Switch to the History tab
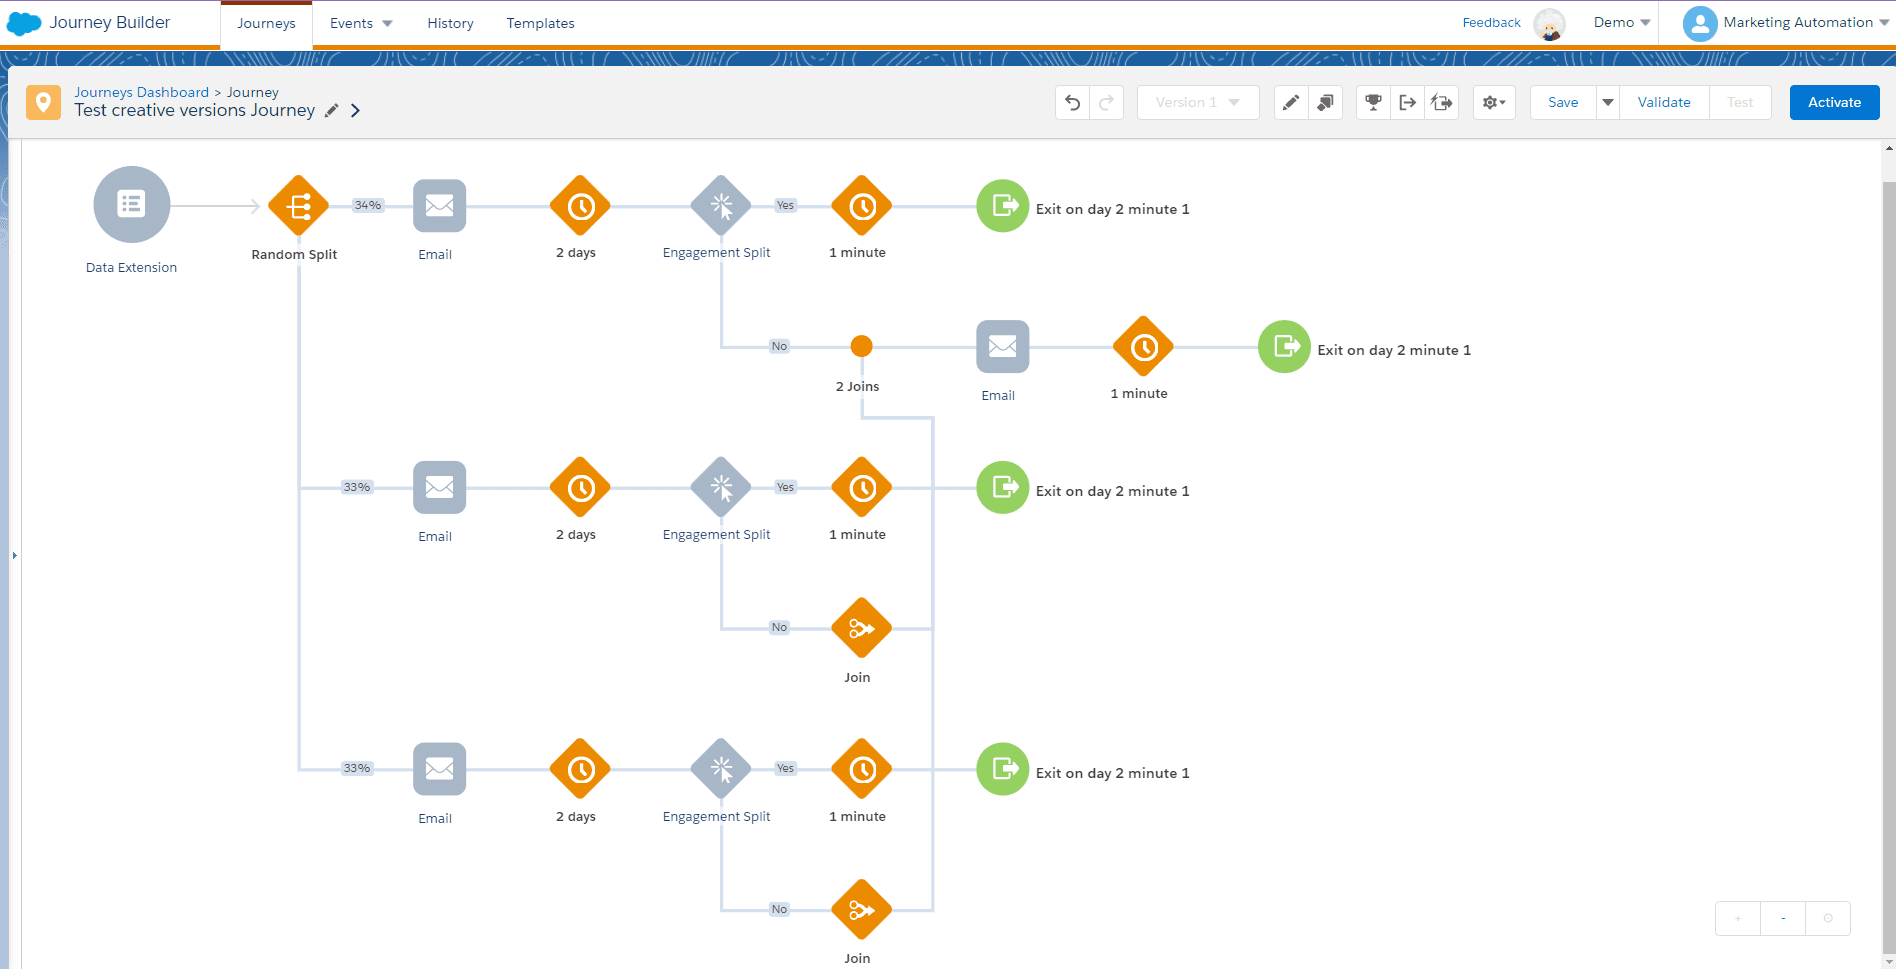The height and width of the screenshot is (969, 1896). pos(450,23)
